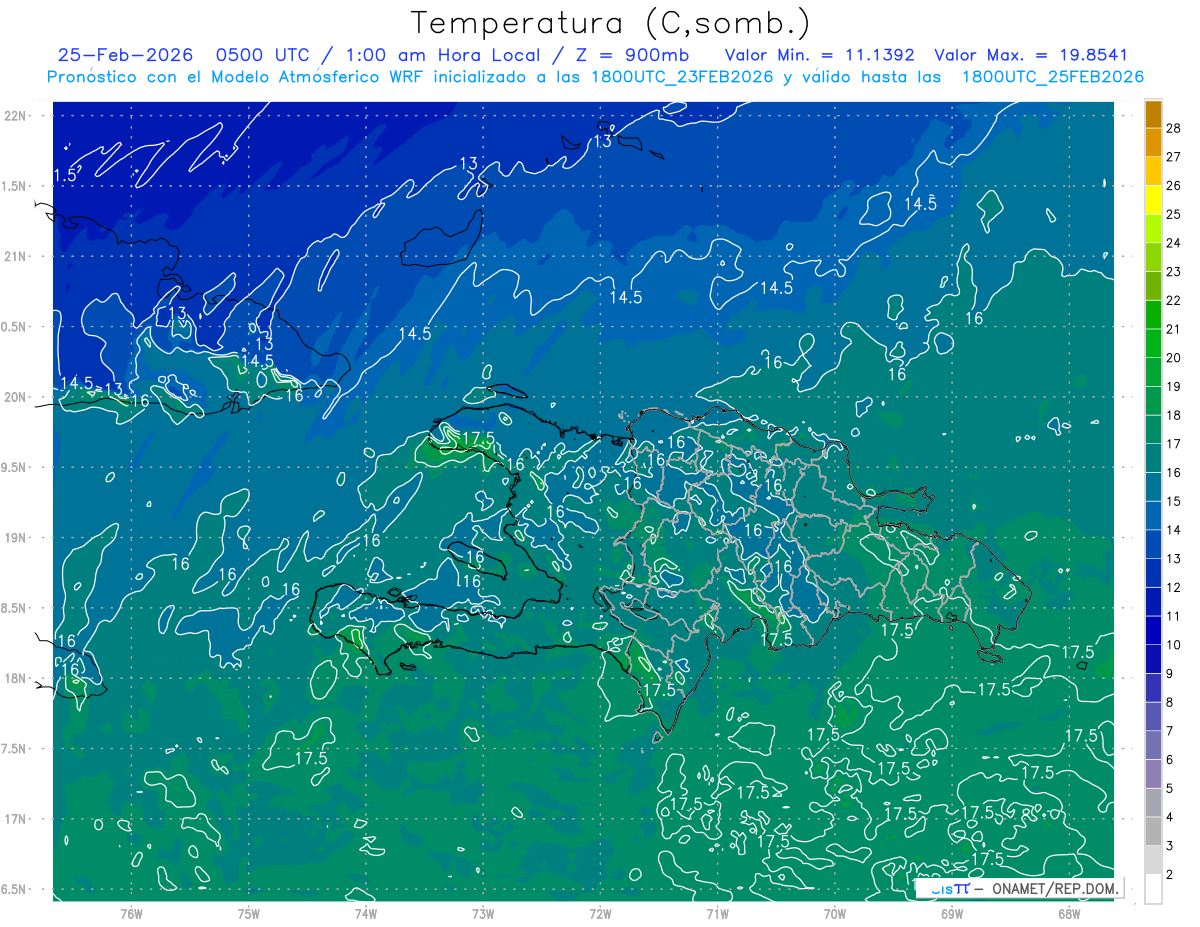Click the brown swatch topping the color scale

(x=1153, y=114)
